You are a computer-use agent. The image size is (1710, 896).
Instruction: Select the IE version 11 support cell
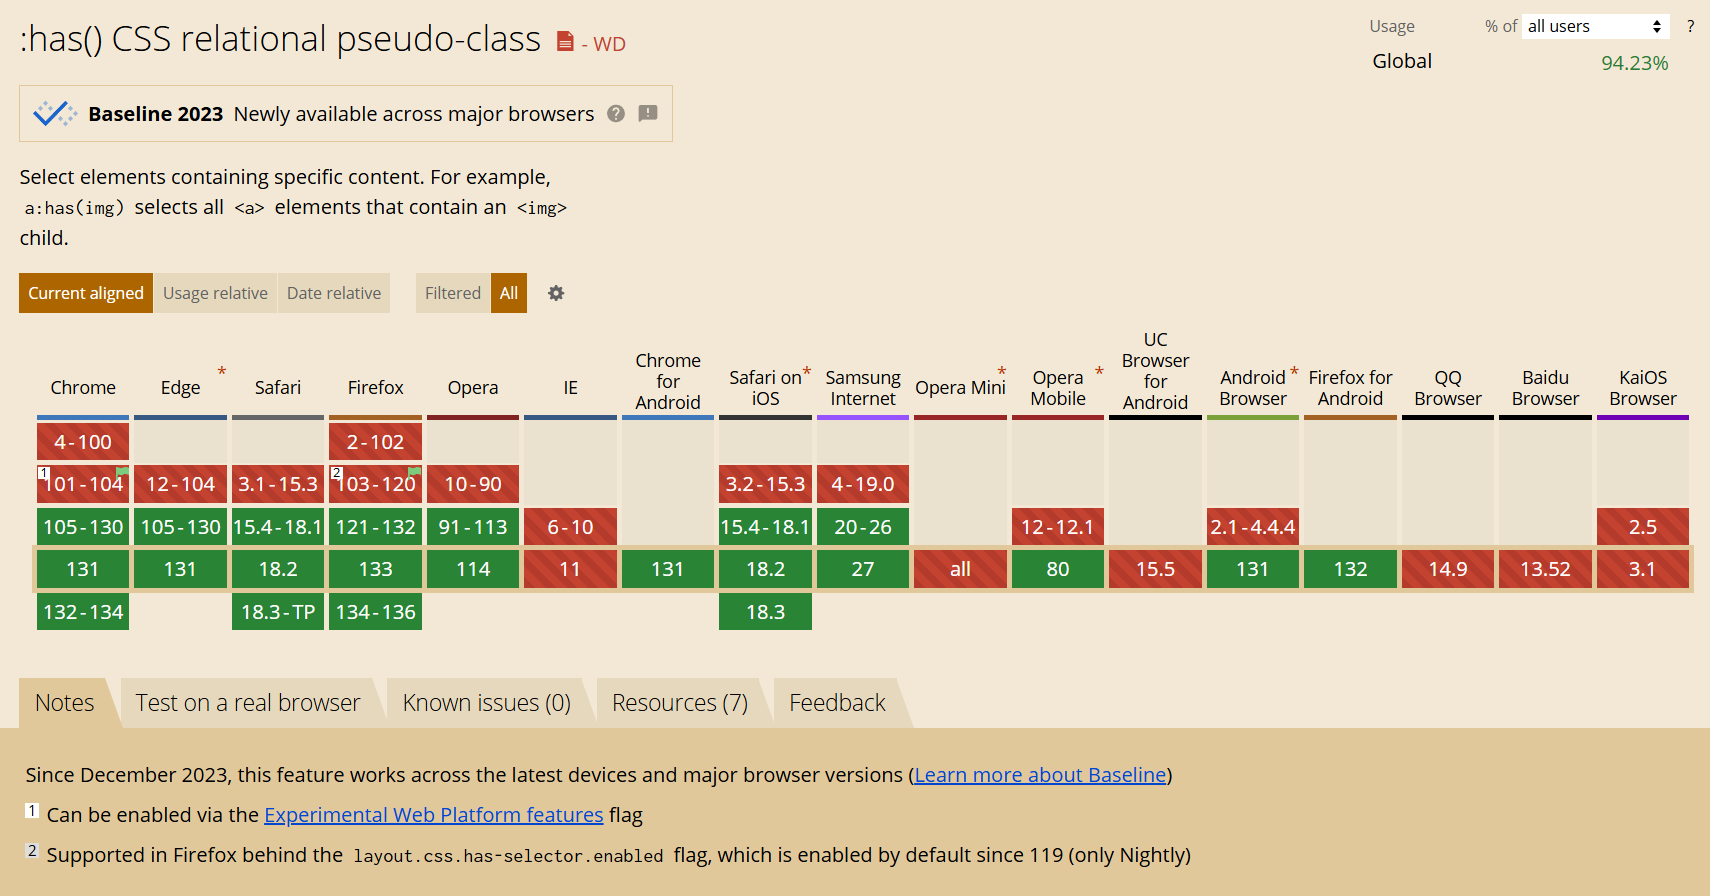click(x=570, y=569)
